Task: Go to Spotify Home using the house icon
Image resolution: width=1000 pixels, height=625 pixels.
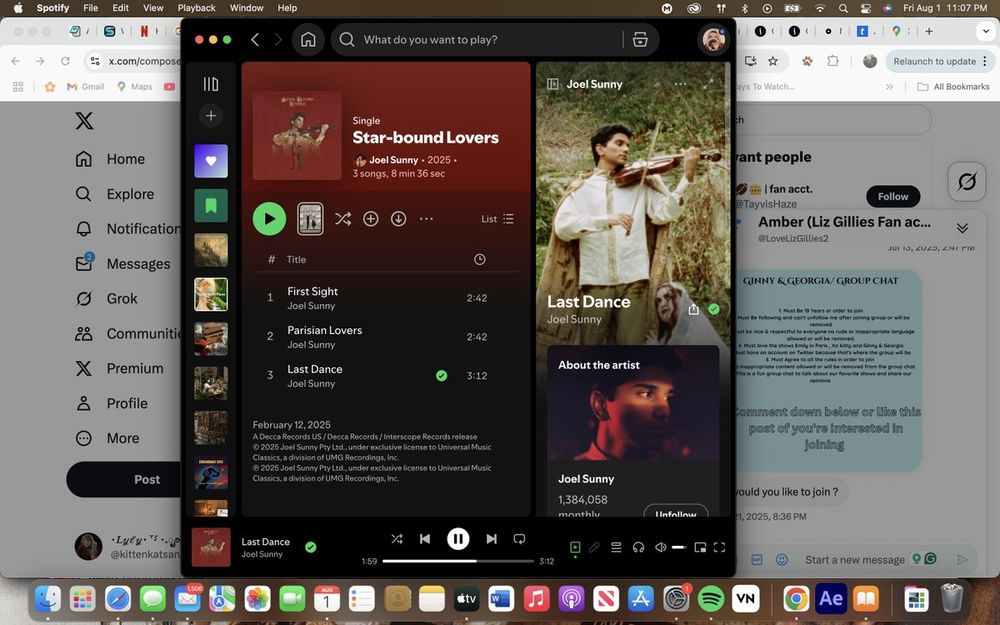Action: 308,40
